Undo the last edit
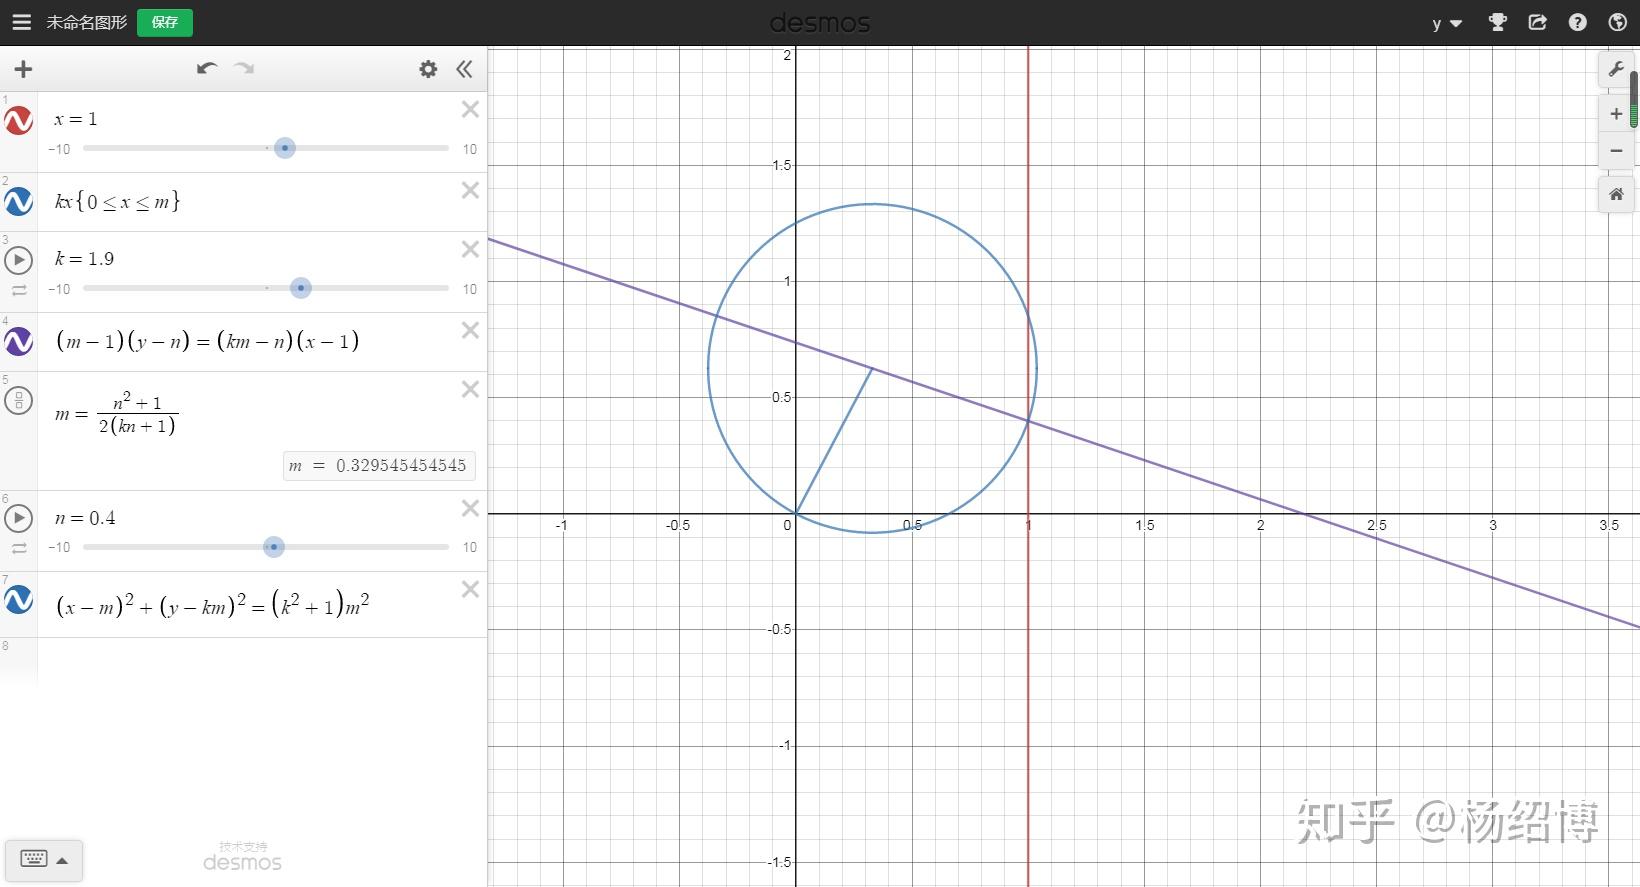 (x=207, y=68)
